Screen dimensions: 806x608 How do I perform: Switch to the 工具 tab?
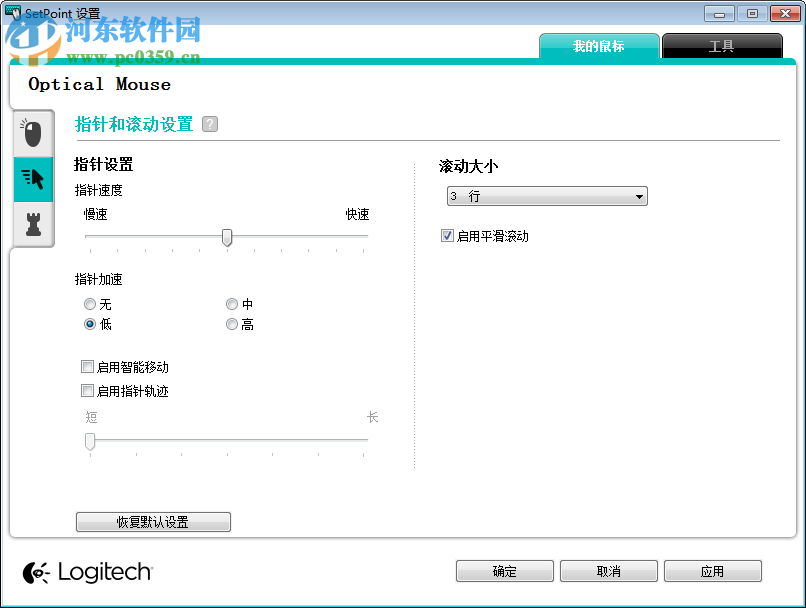coord(722,46)
